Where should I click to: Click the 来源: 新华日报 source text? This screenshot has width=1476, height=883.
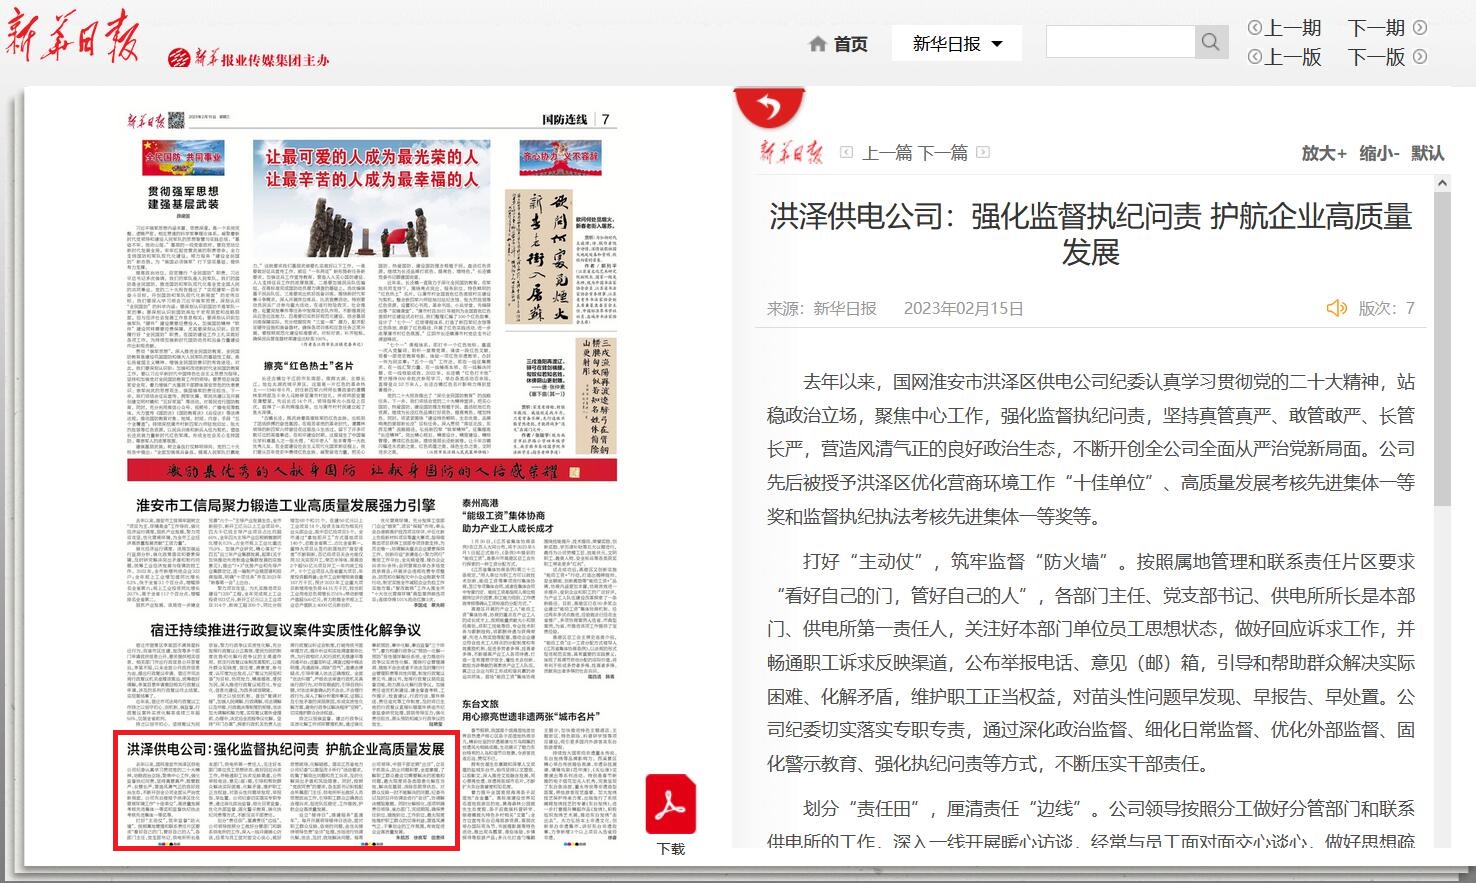click(822, 308)
